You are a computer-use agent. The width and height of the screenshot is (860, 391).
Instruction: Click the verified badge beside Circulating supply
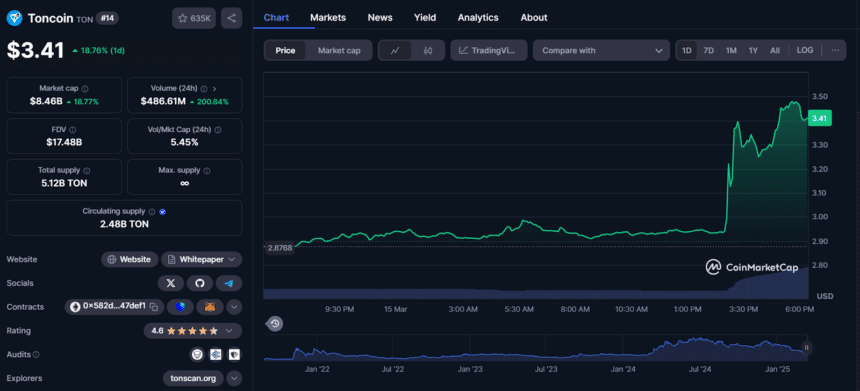coord(162,211)
